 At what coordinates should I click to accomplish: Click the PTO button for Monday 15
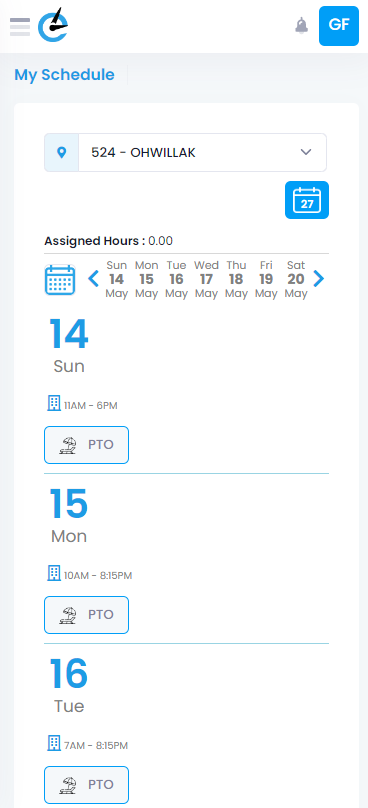[x=87, y=615]
